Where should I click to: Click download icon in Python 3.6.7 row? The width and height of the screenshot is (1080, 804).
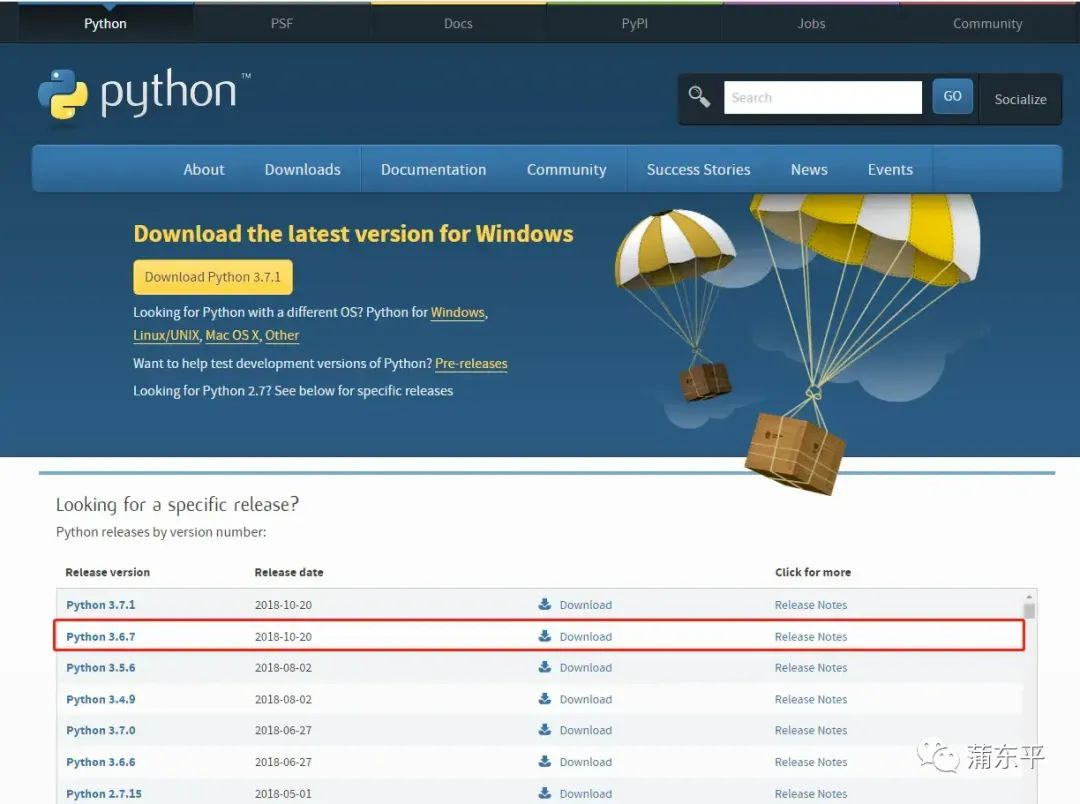pyautogui.click(x=544, y=636)
